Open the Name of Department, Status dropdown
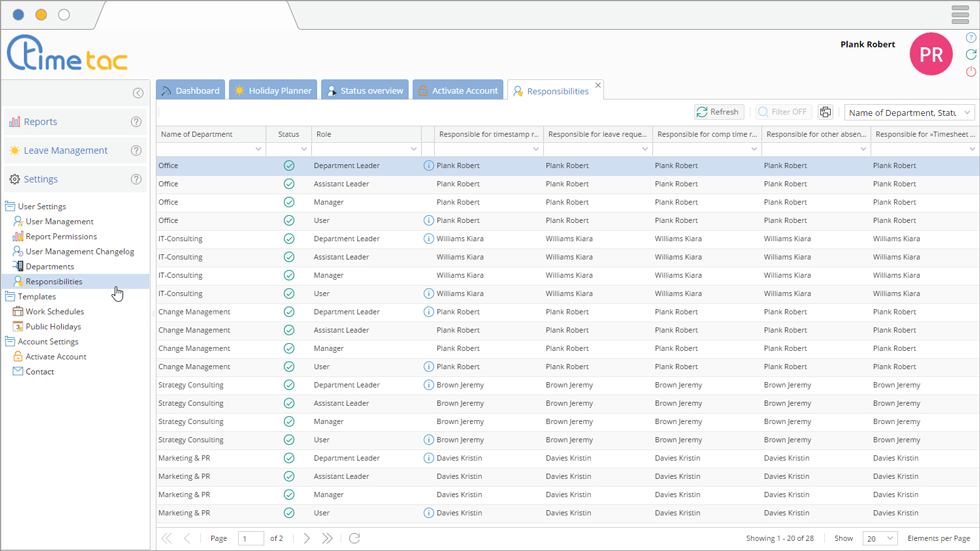The height and width of the screenshot is (551, 980). [909, 112]
